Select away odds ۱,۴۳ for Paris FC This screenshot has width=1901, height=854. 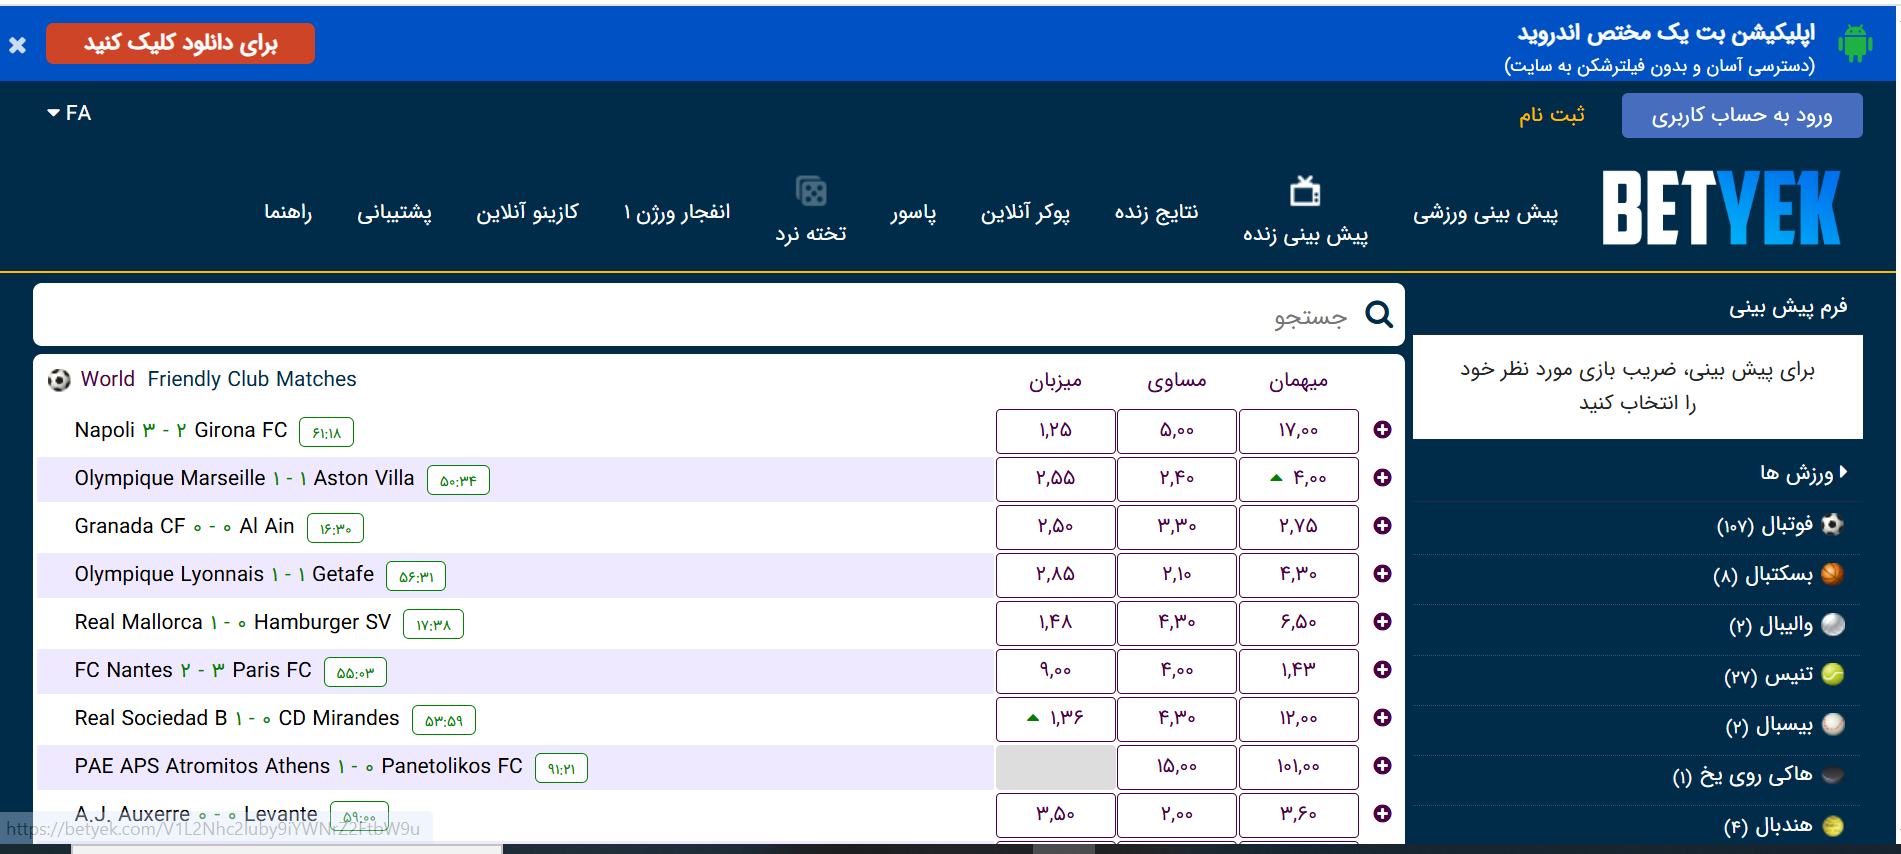(1298, 671)
